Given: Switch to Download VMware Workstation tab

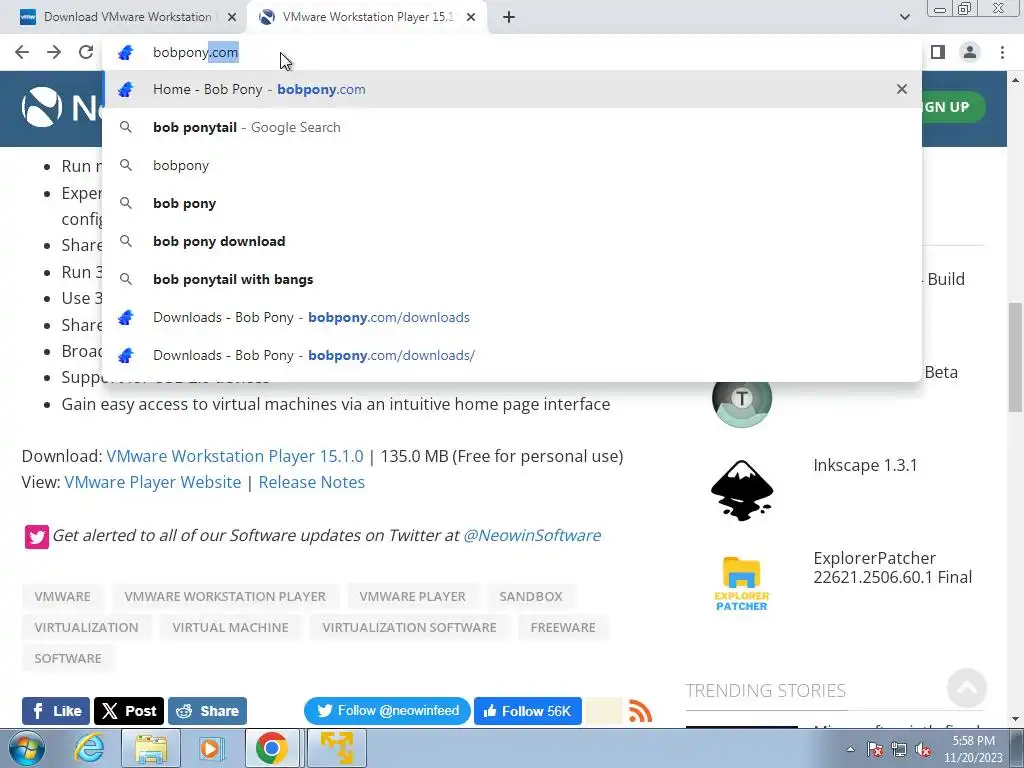Looking at the screenshot, I should [124, 17].
